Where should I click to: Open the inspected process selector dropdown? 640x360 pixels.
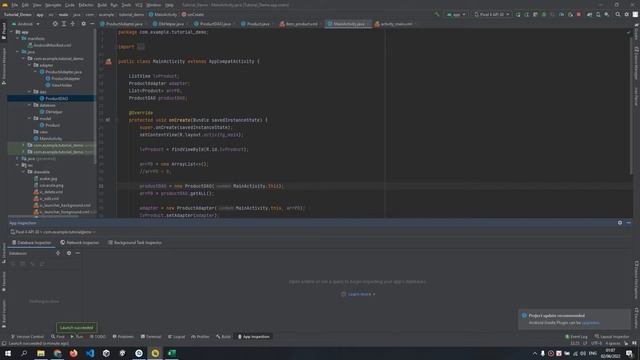(53, 232)
